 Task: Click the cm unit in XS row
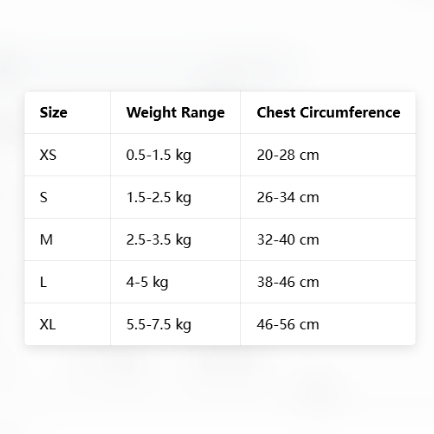(x=309, y=155)
